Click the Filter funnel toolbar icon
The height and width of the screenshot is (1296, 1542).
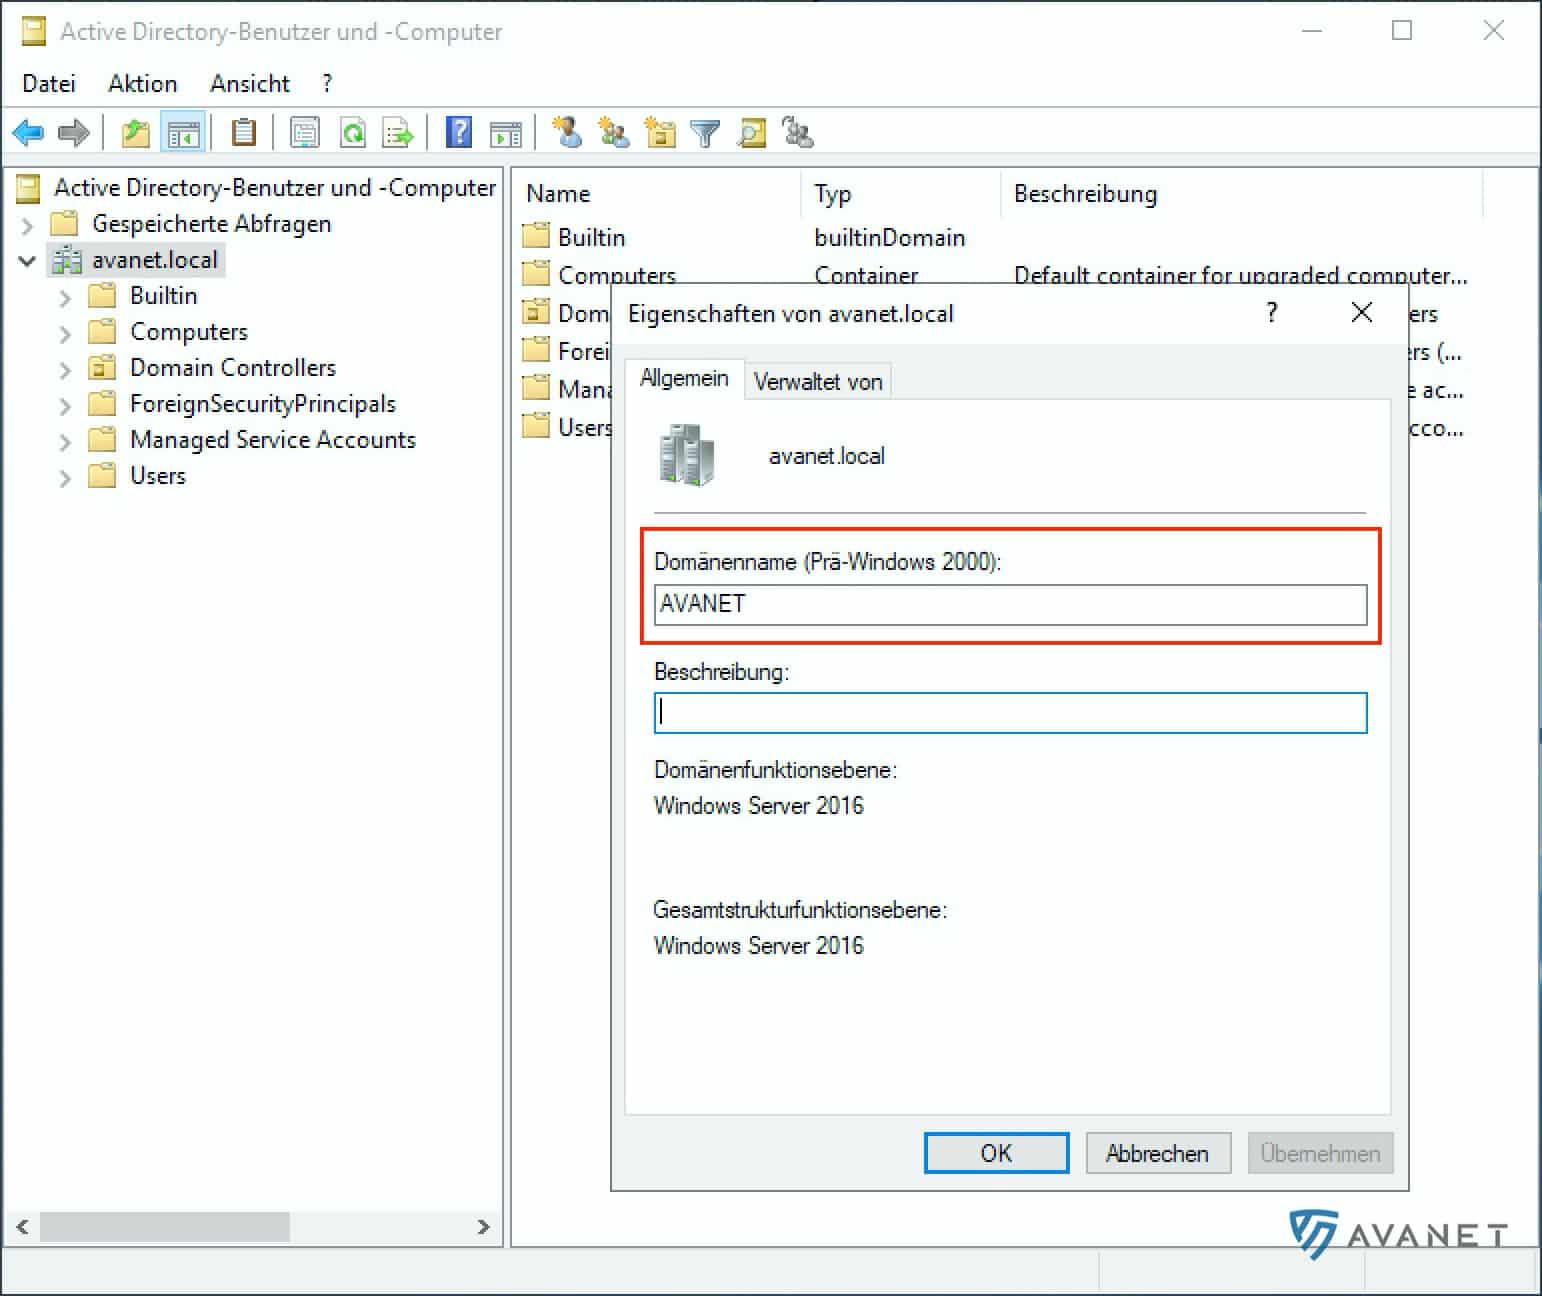705,133
